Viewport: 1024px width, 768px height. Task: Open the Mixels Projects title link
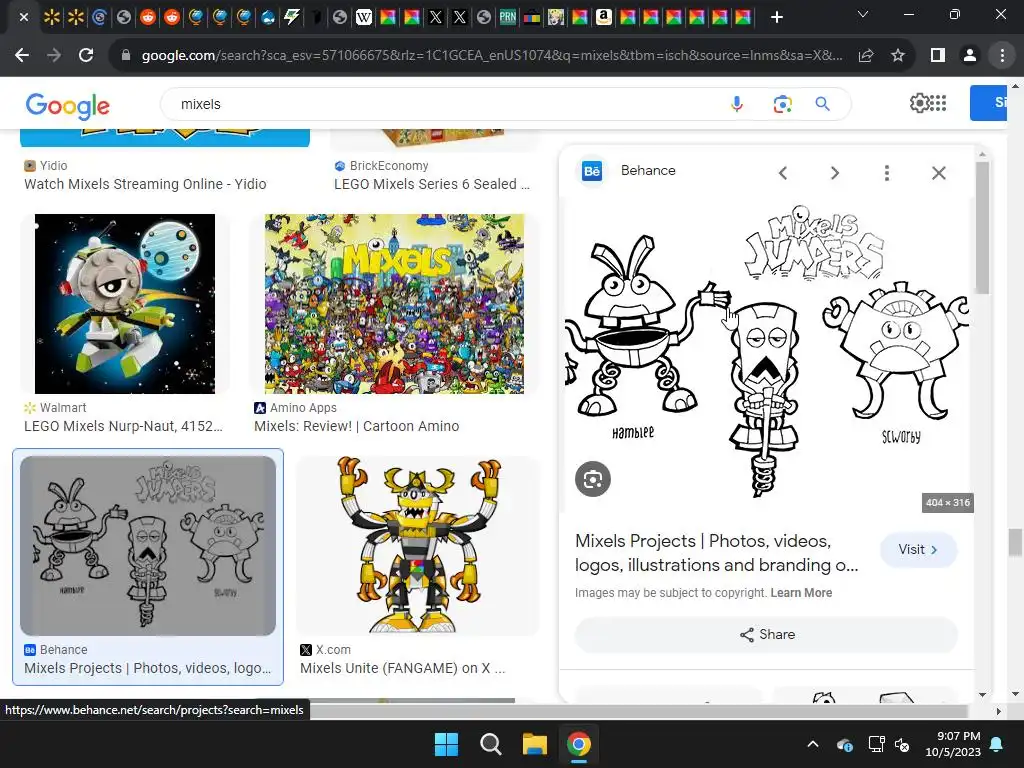pos(716,553)
